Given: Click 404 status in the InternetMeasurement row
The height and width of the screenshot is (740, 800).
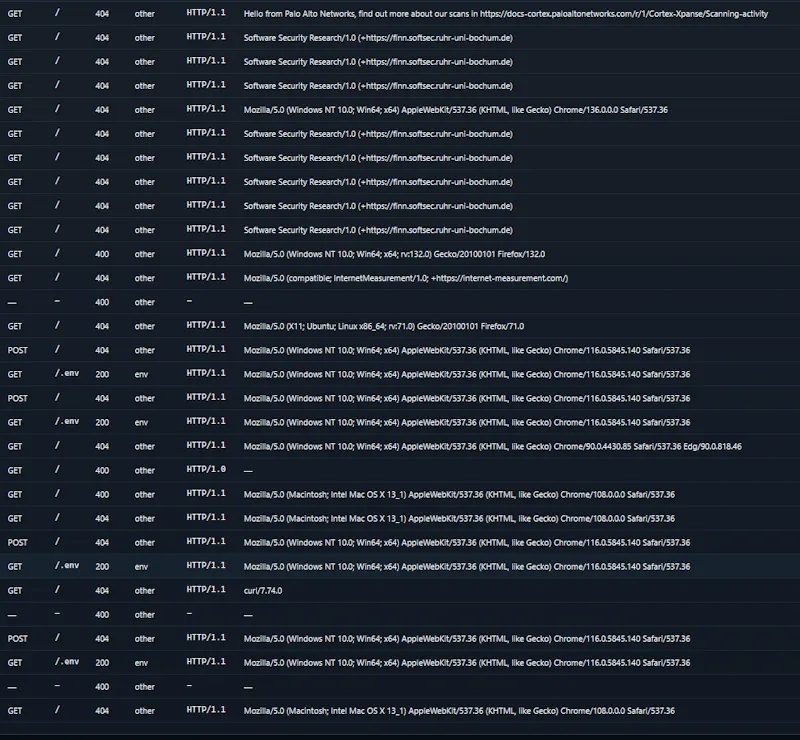Looking at the screenshot, I should 102,278.
